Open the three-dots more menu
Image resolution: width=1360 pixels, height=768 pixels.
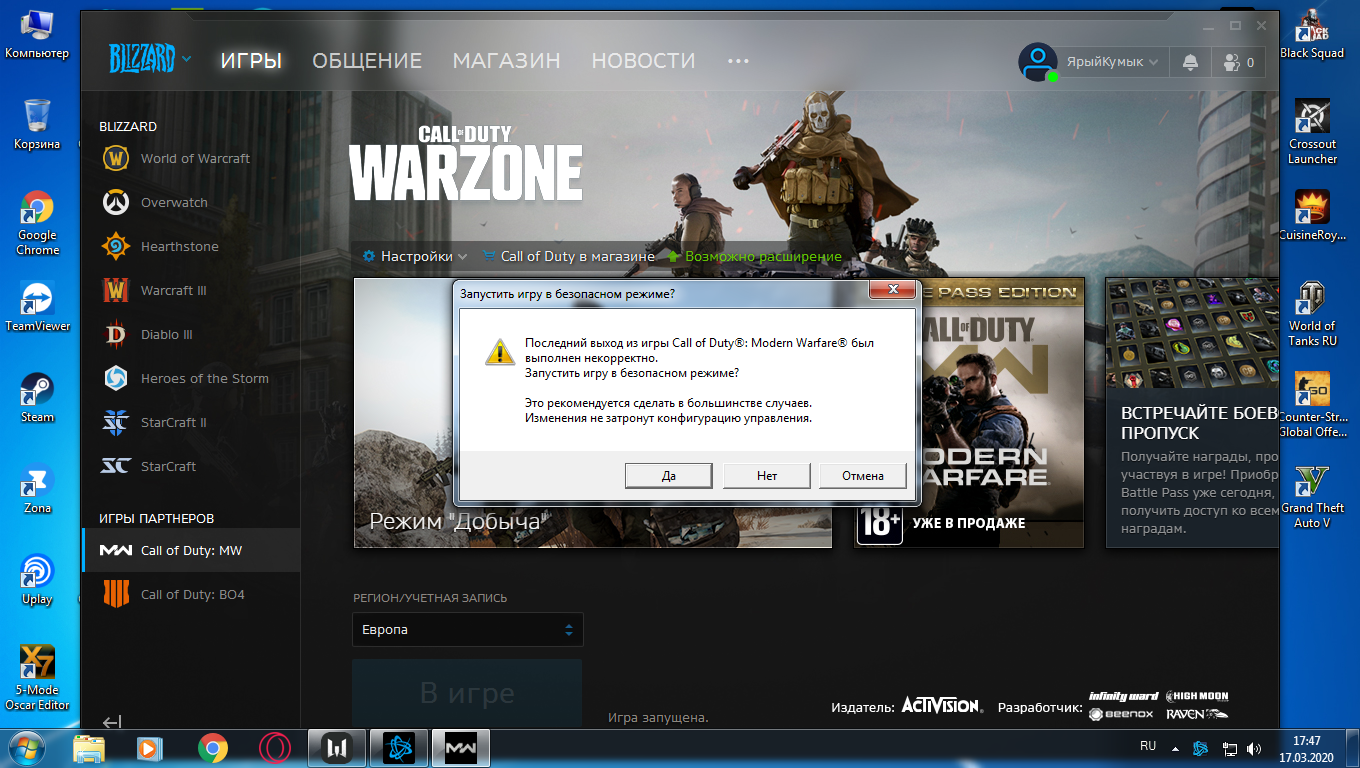tap(738, 61)
